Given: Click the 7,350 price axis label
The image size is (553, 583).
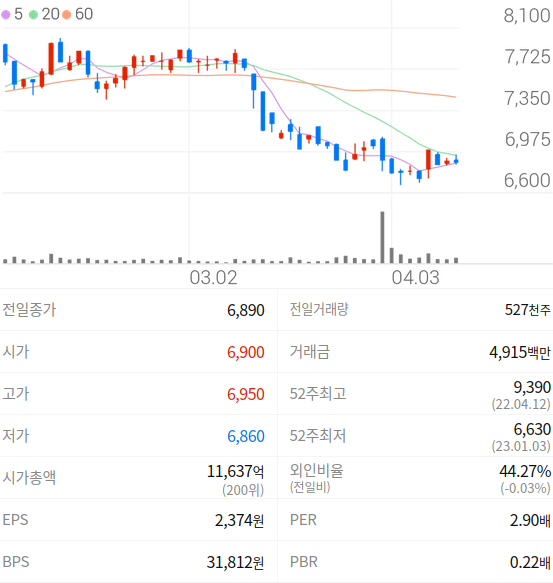Looking at the screenshot, I should (527, 99).
